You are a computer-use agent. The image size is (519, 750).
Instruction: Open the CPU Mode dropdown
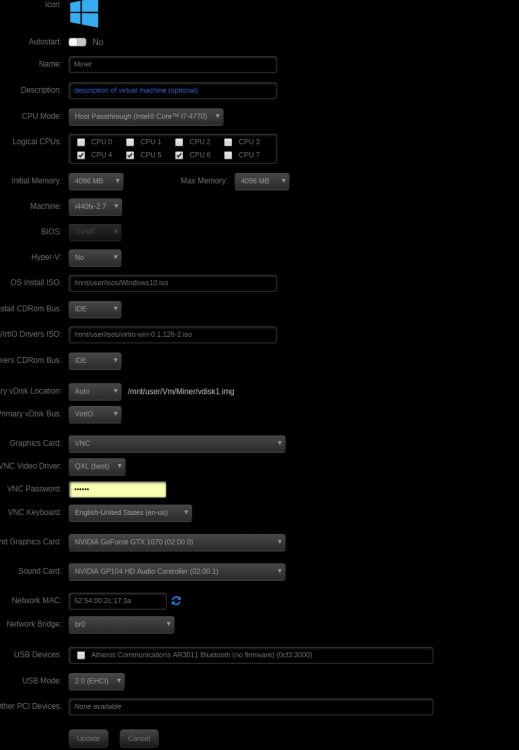[x=146, y=117]
